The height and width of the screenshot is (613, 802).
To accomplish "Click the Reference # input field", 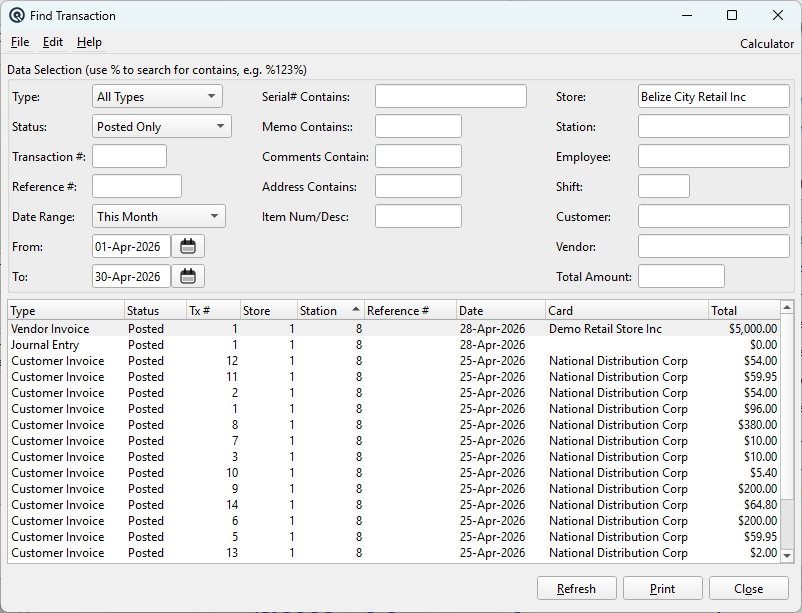I will point(137,187).
